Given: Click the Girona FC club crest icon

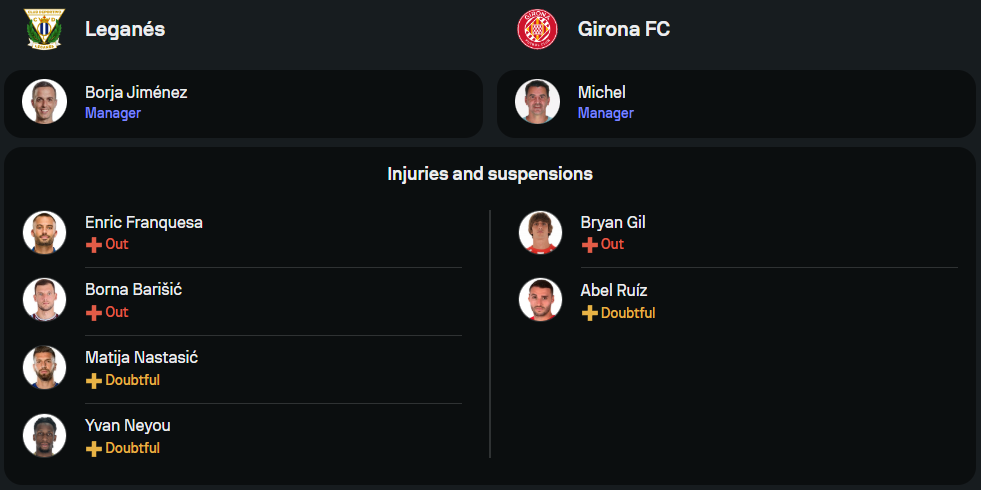Looking at the screenshot, I should coord(537,29).
